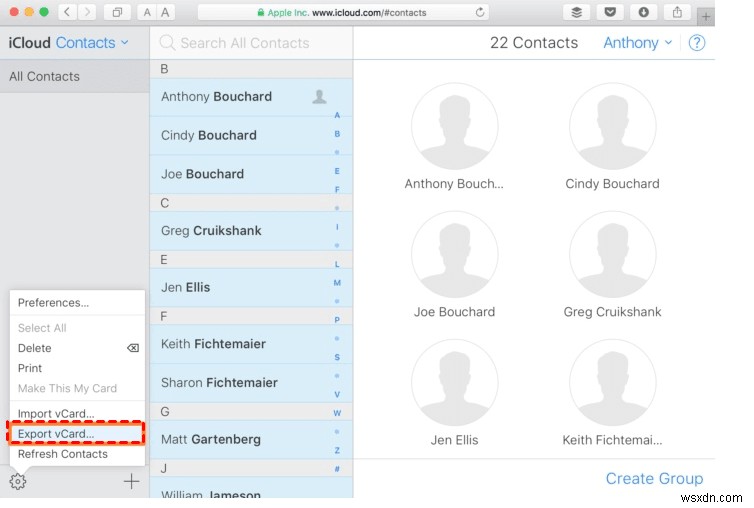Jump to letter L in alphabet index
The width and height of the screenshot is (754, 508).
pos(337,264)
